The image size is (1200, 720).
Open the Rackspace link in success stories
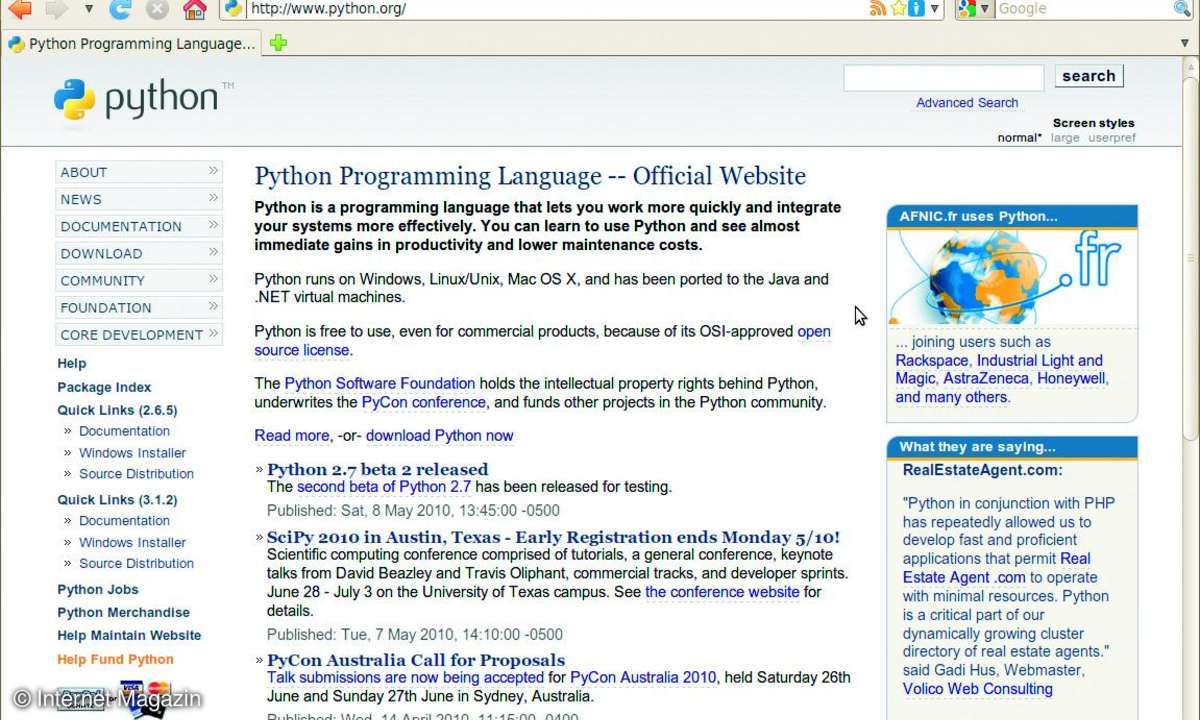(932, 360)
